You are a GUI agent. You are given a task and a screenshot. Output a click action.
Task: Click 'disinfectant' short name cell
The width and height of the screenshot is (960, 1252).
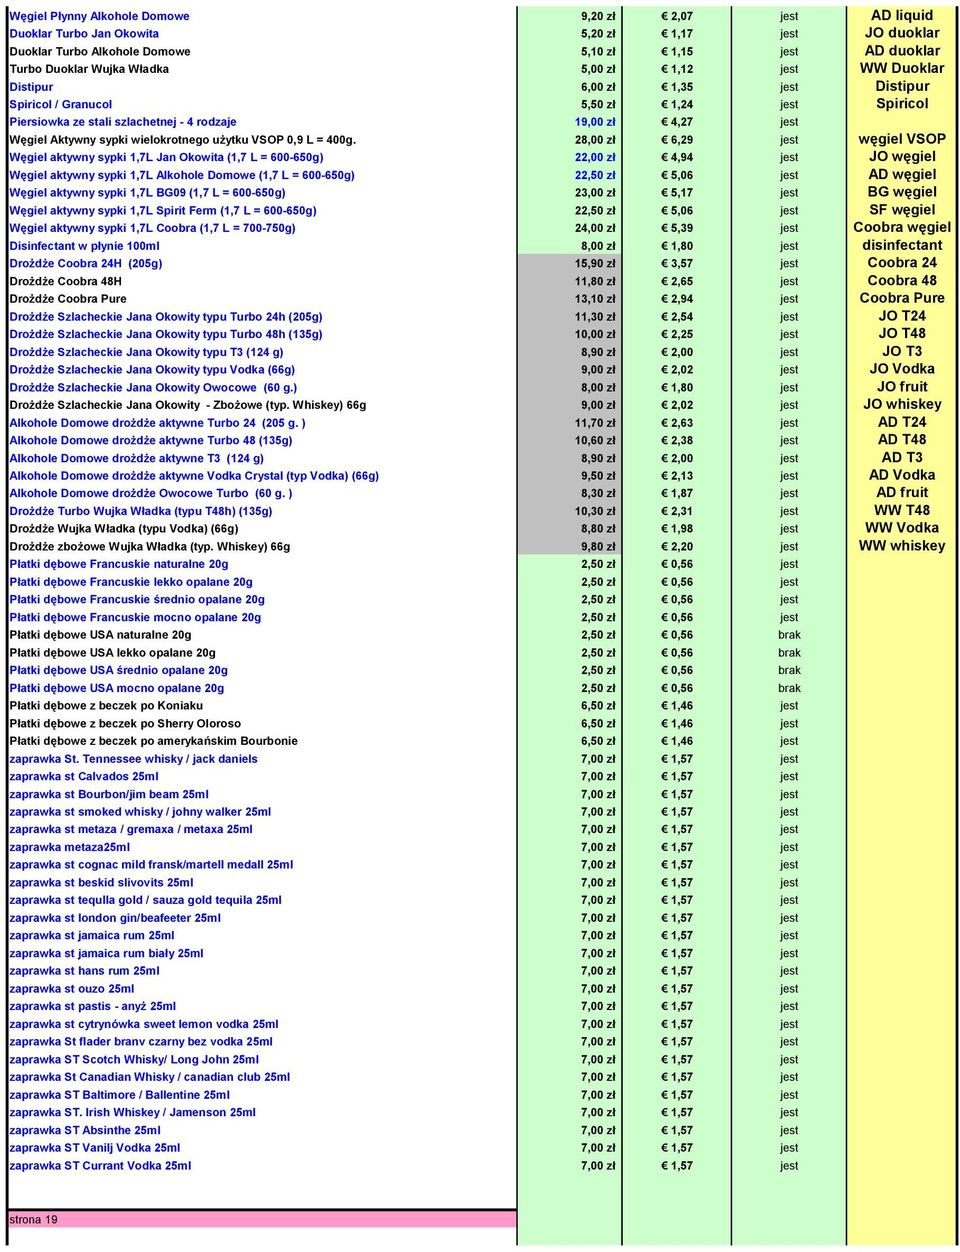(x=902, y=246)
